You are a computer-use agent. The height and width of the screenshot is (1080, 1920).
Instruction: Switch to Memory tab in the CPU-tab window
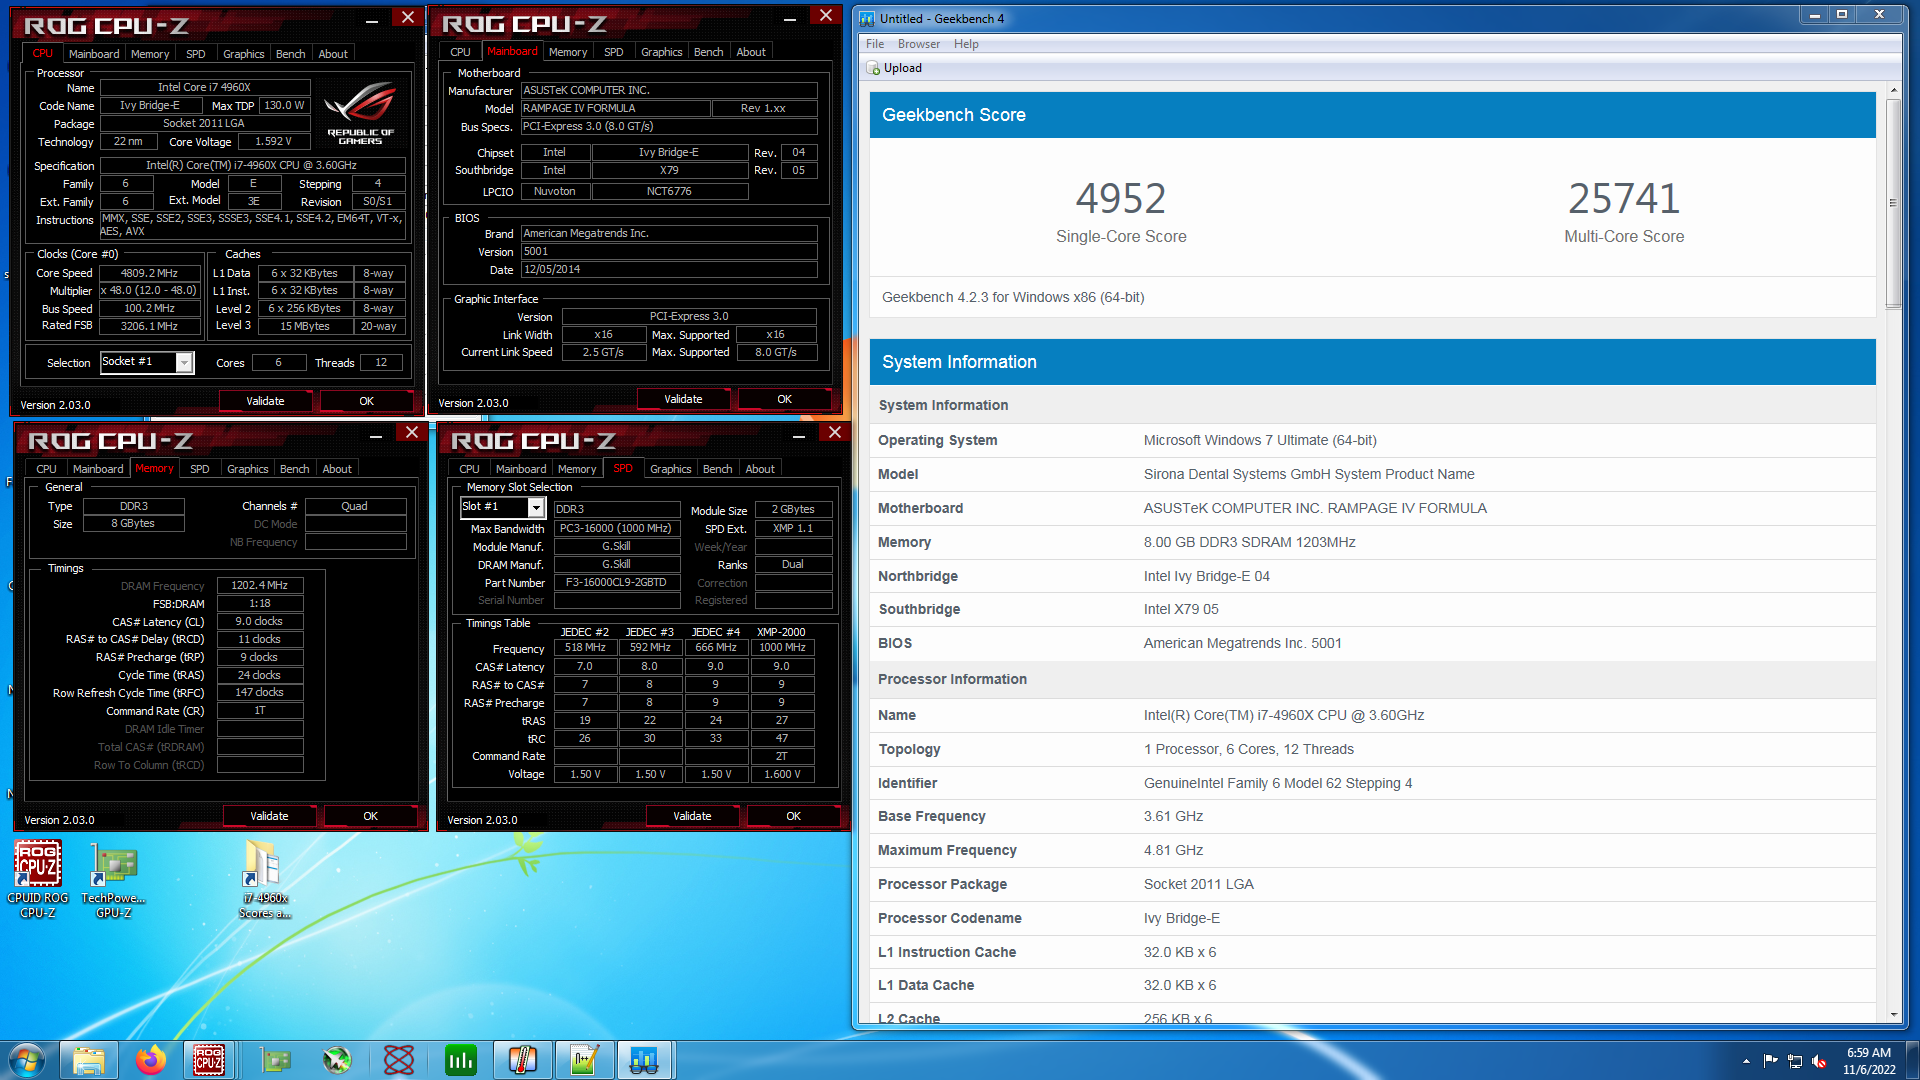(x=150, y=54)
